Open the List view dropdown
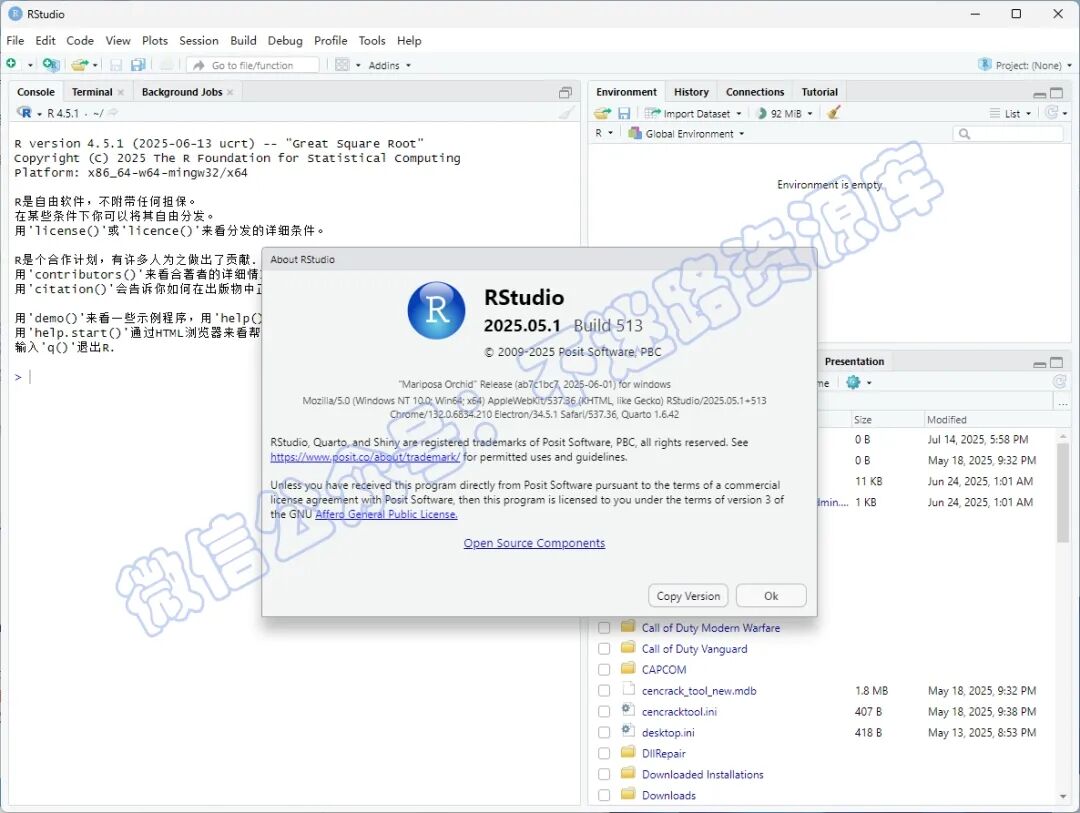 pos(1010,114)
